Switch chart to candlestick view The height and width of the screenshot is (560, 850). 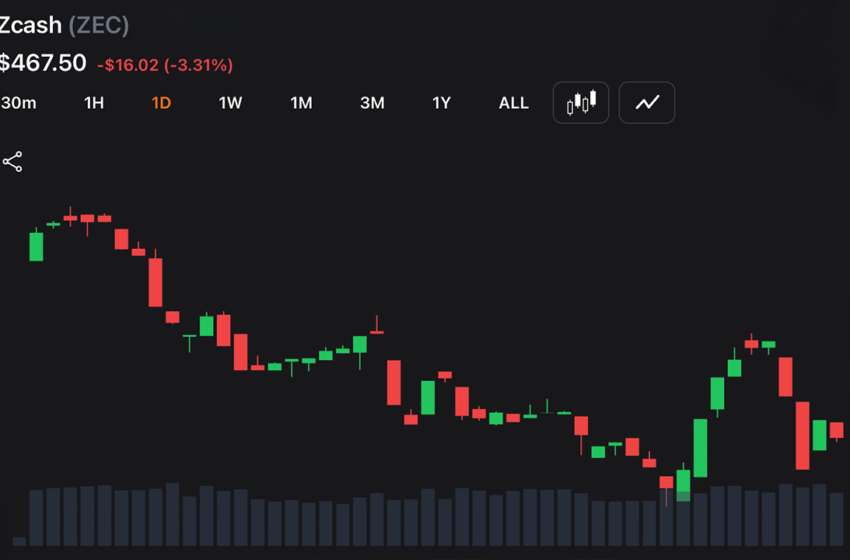click(581, 102)
